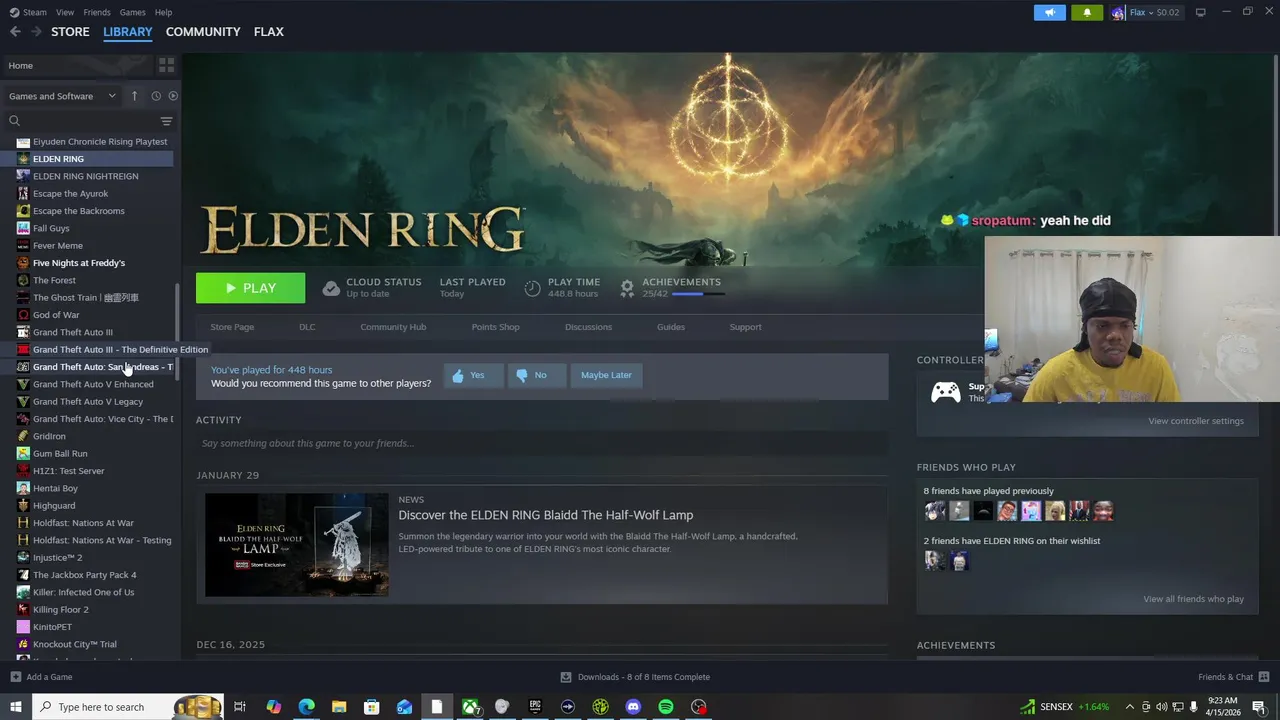Open the Games menu
Viewport: 1280px width, 720px height.
point(132,12)
